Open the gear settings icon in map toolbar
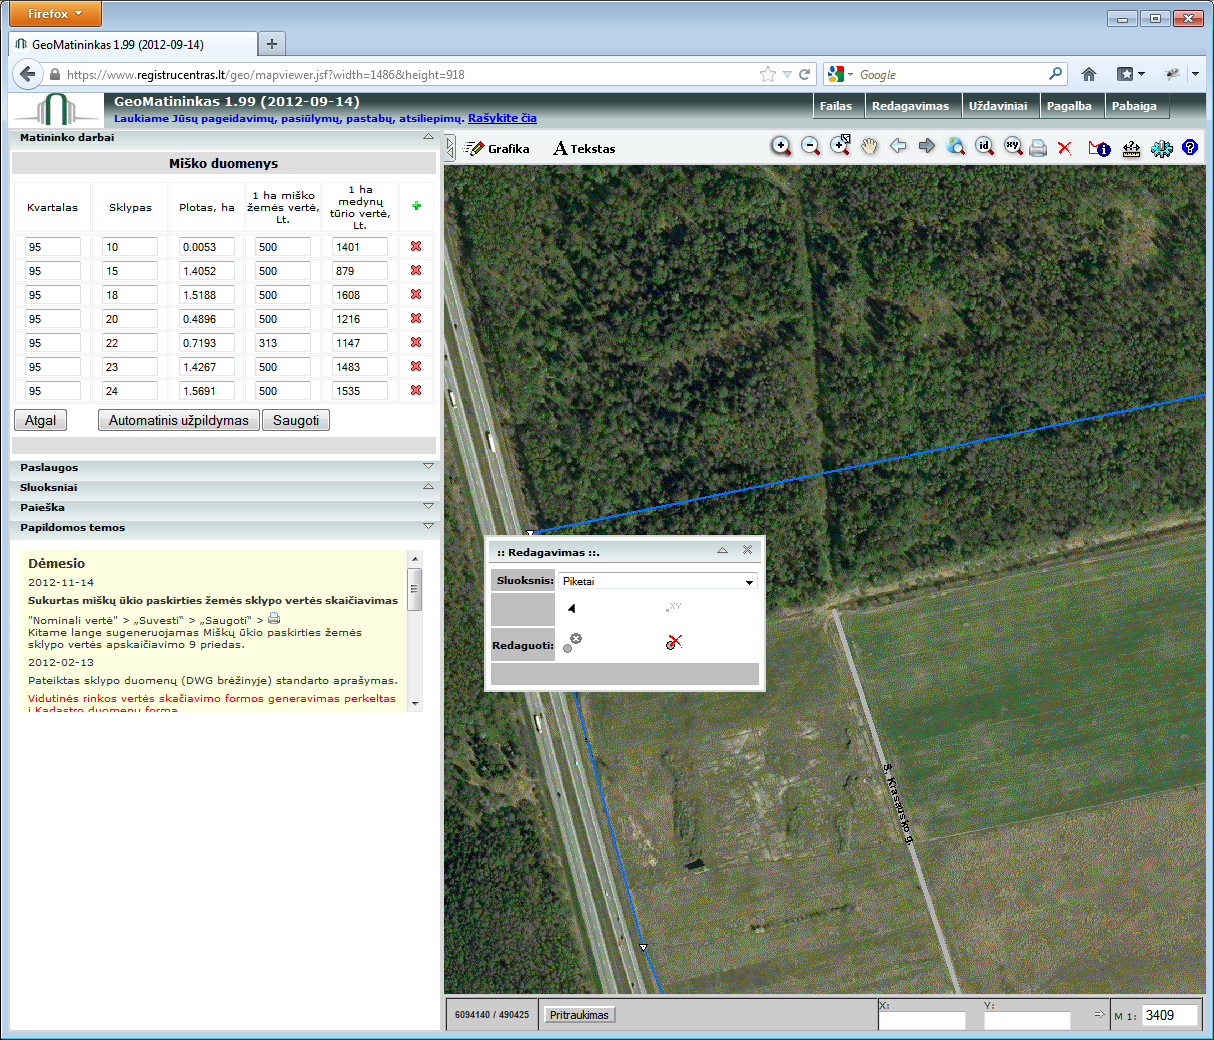The width and height of the screenshot is (1214, 1040). pos(1161,148)
